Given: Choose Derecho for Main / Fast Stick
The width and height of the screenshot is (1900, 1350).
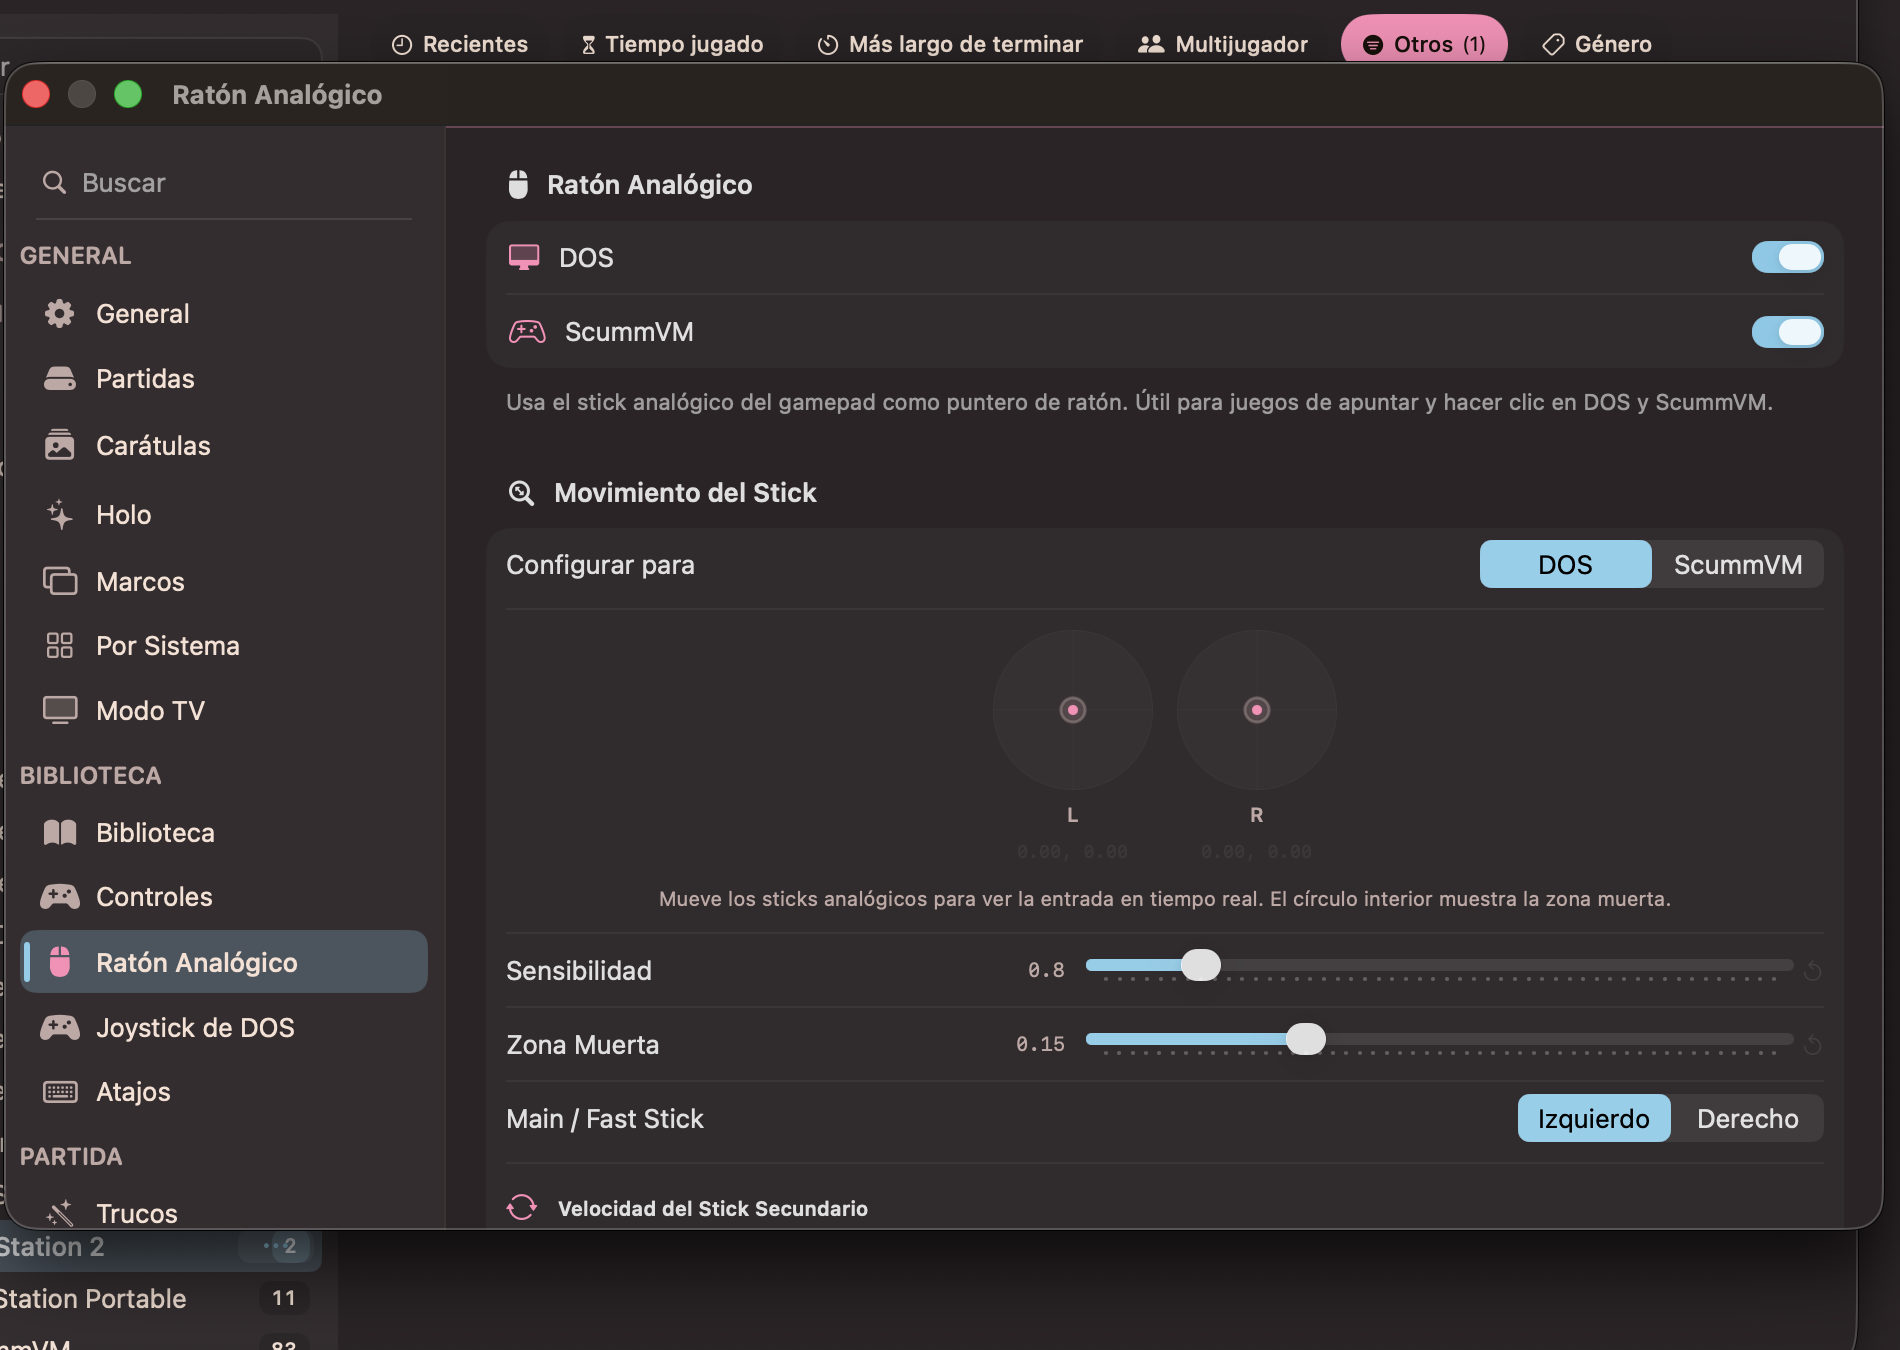Looking at the screenshot, I should point(1747,1119).
